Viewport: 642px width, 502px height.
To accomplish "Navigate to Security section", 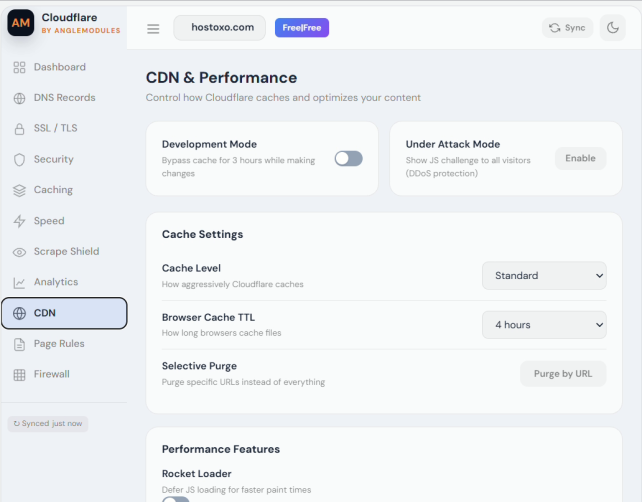I will [x=64, y=159].
